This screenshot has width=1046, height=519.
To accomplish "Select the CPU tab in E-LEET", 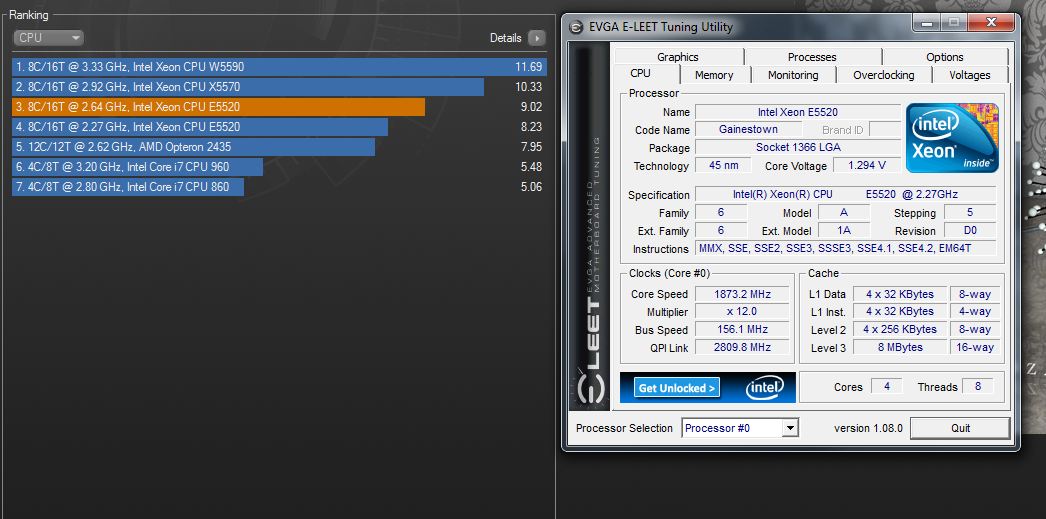I will 640,74.
